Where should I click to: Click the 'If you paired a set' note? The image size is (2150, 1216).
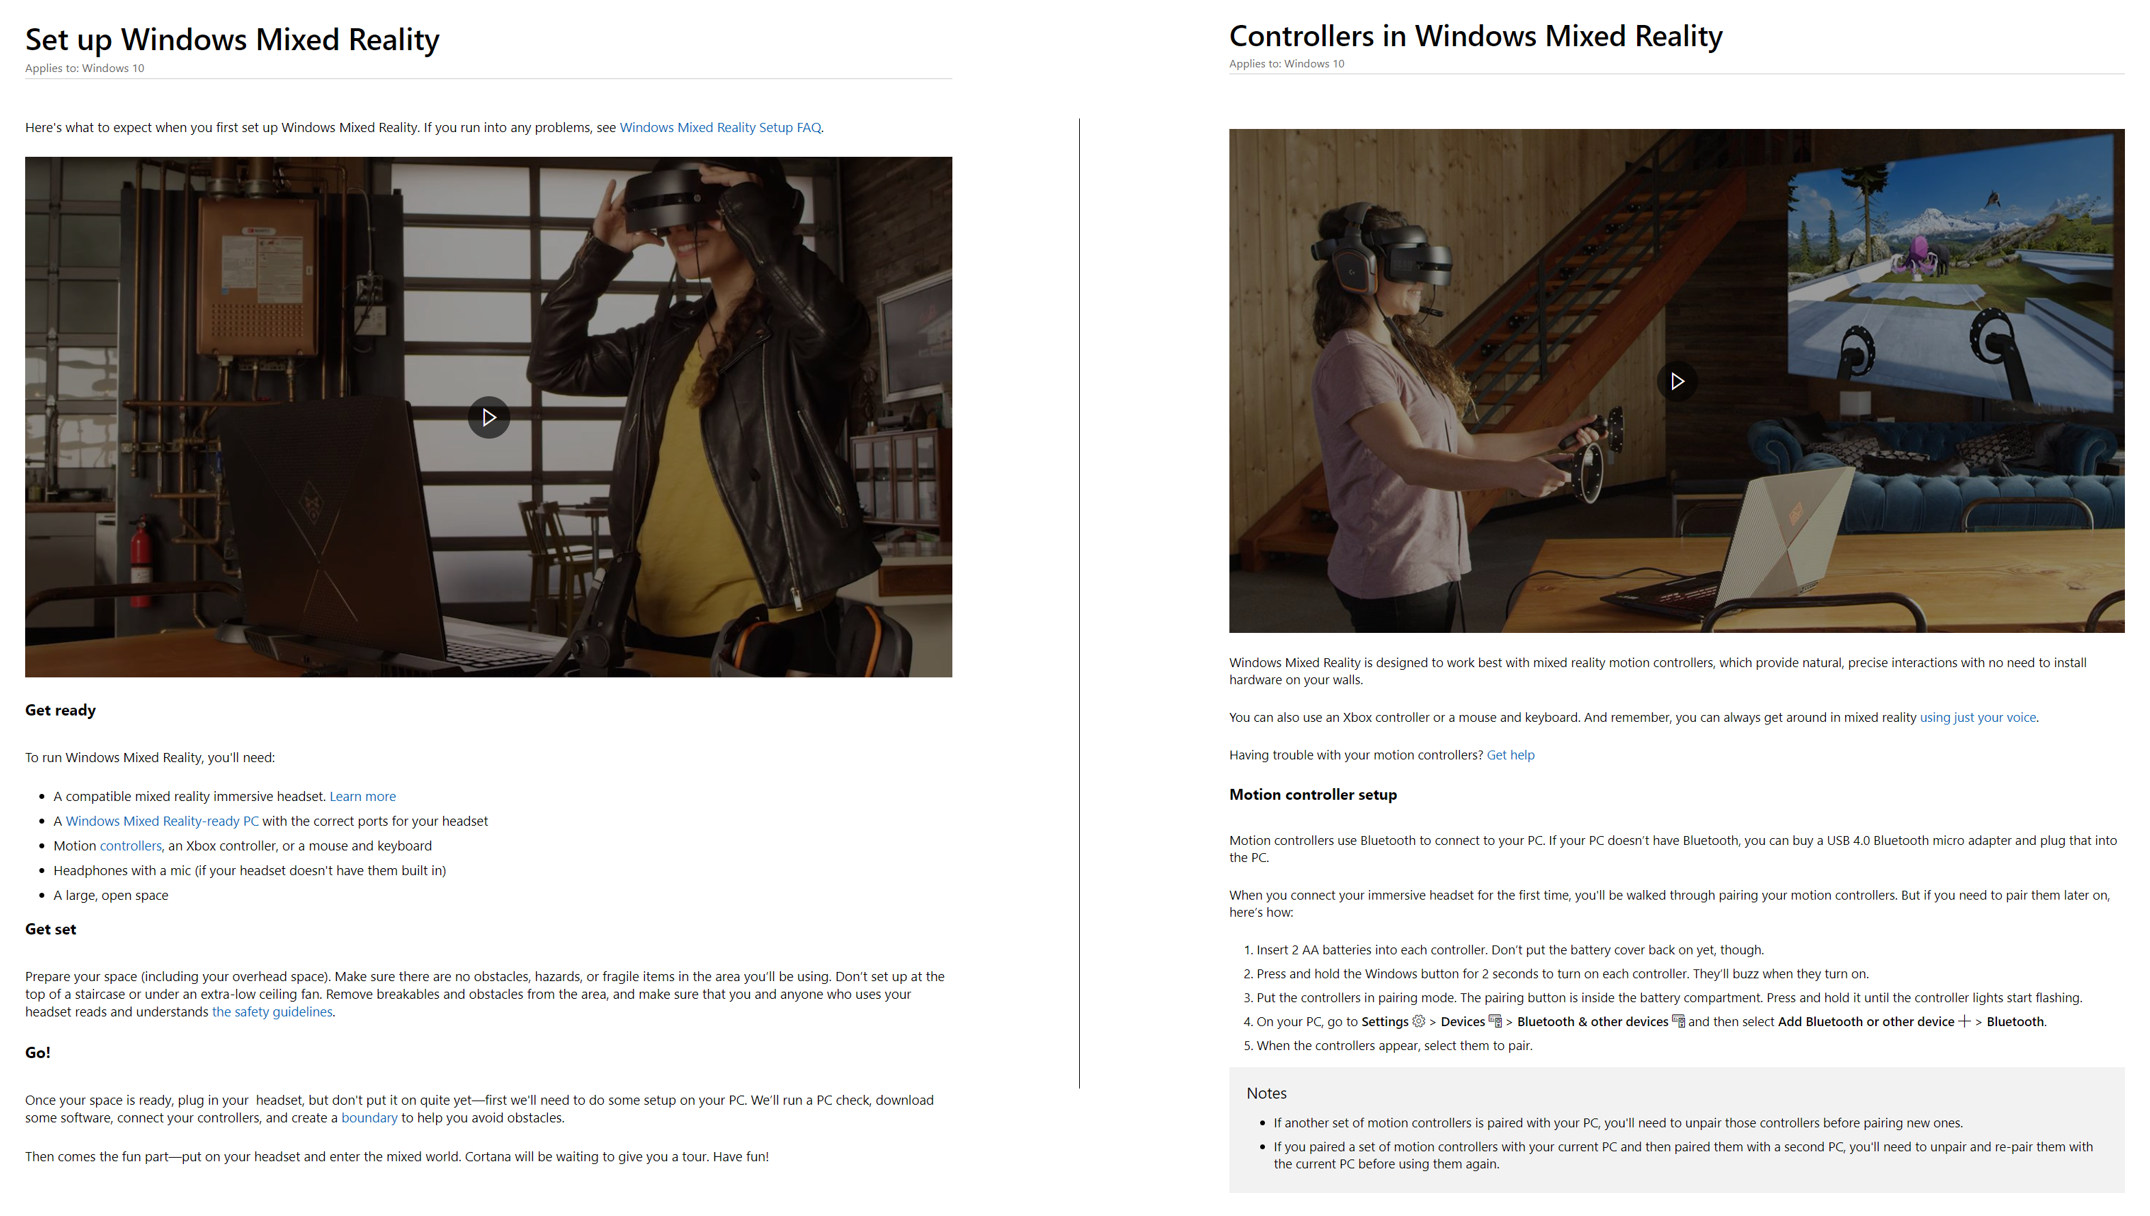1682,1155
